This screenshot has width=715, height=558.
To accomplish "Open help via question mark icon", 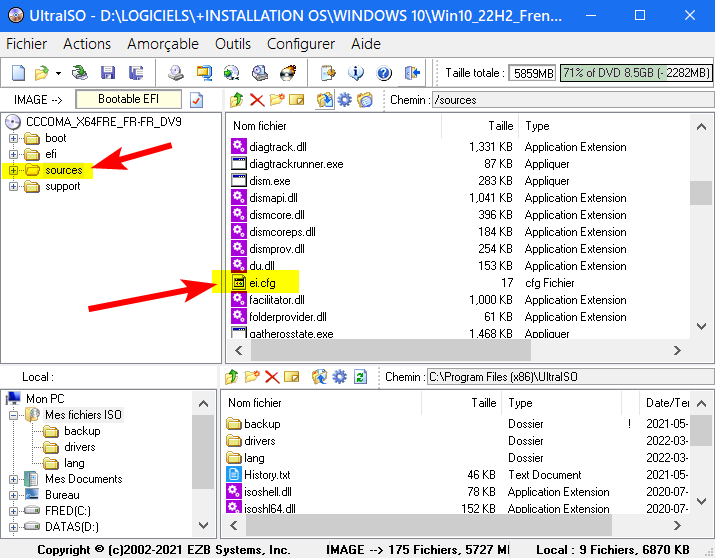I will click(384, 73).
